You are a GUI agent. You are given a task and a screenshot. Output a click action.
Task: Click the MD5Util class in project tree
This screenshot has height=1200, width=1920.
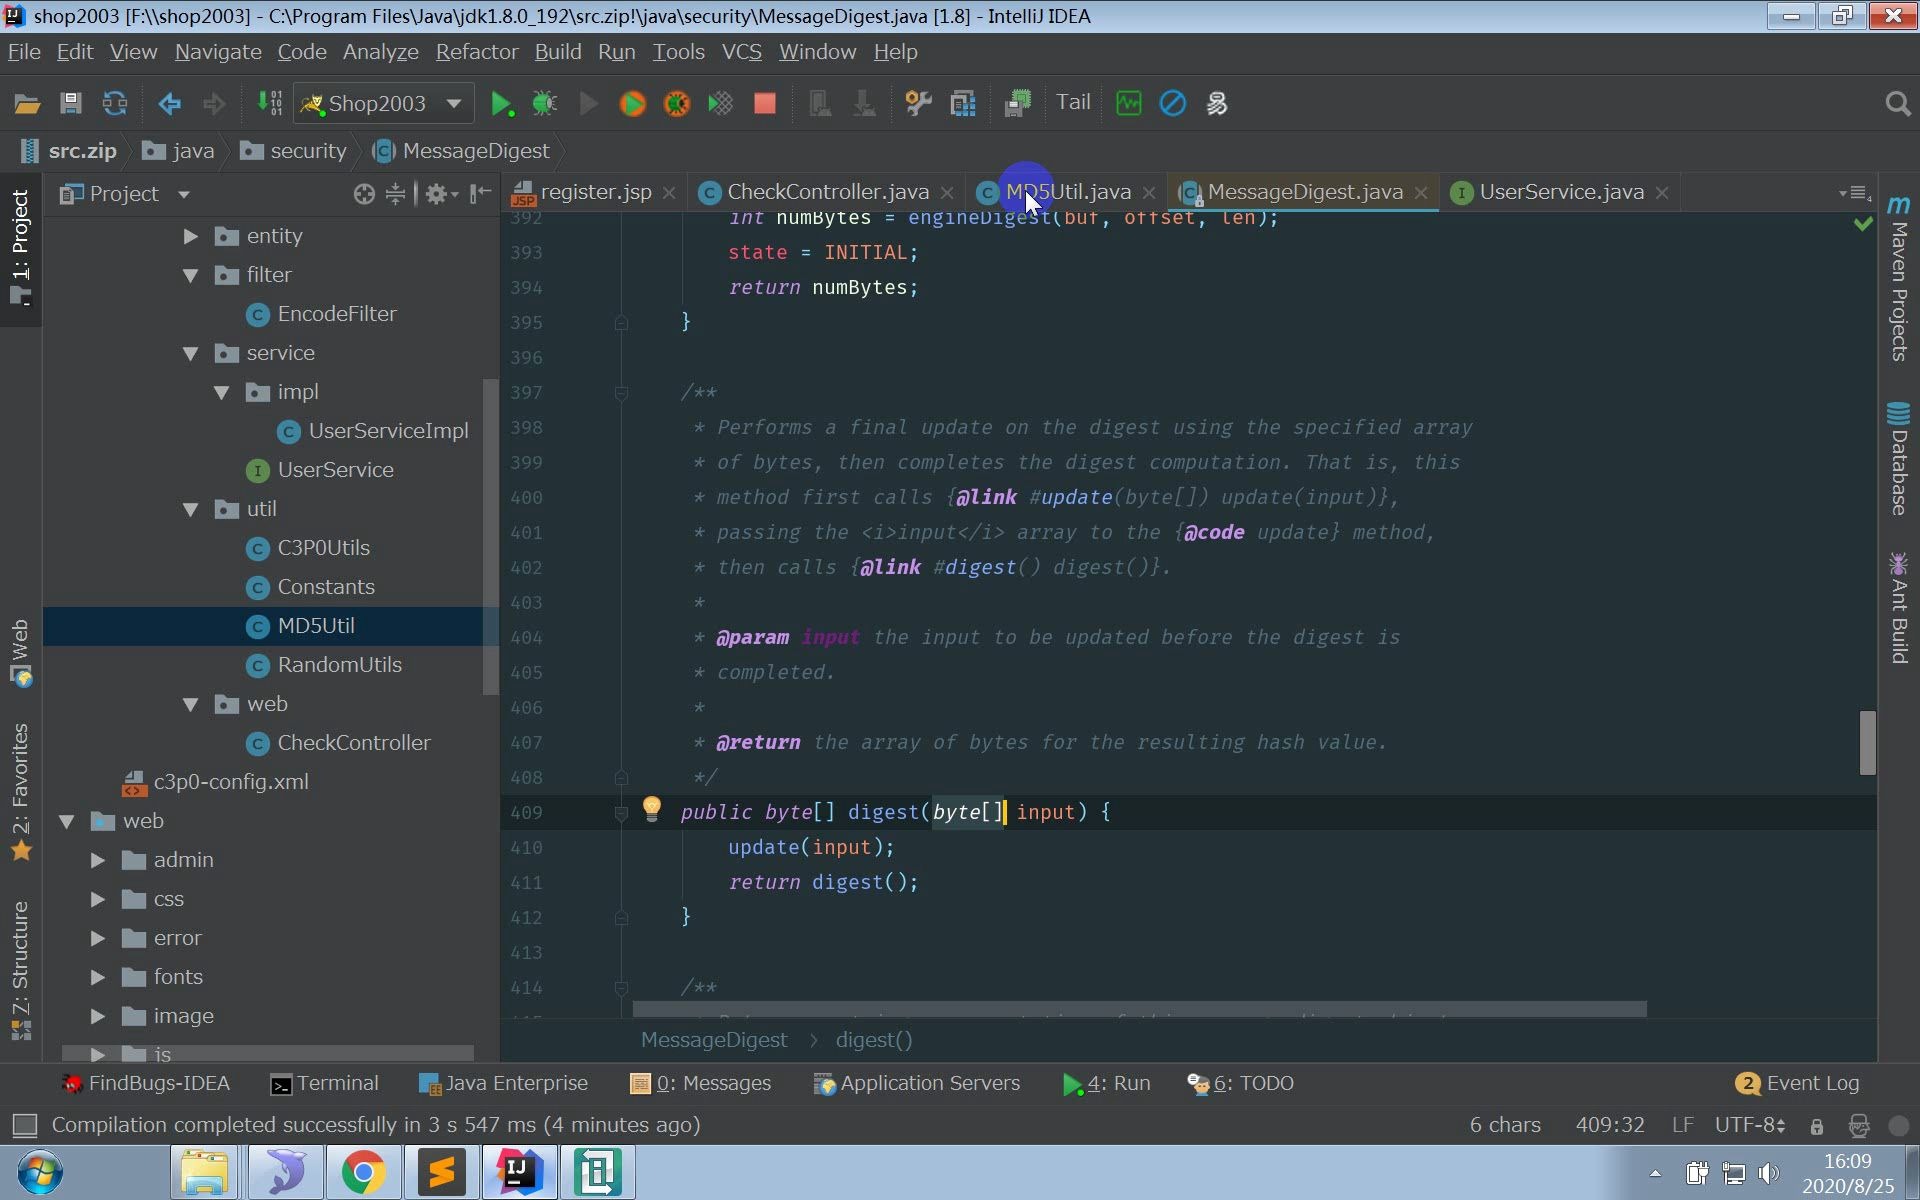(315, 625)
